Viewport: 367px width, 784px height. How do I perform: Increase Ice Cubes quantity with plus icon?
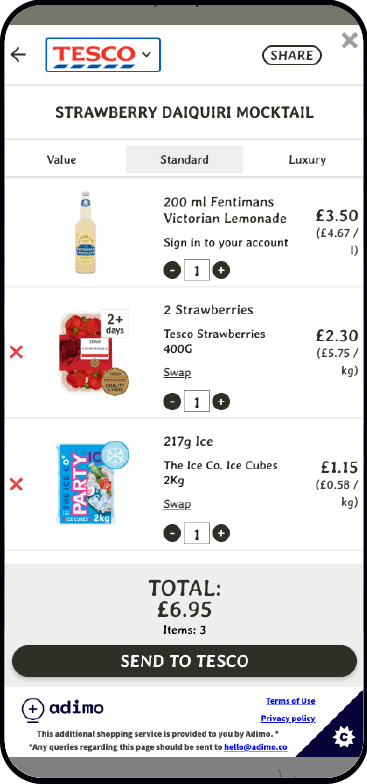[x=221, y=534]
